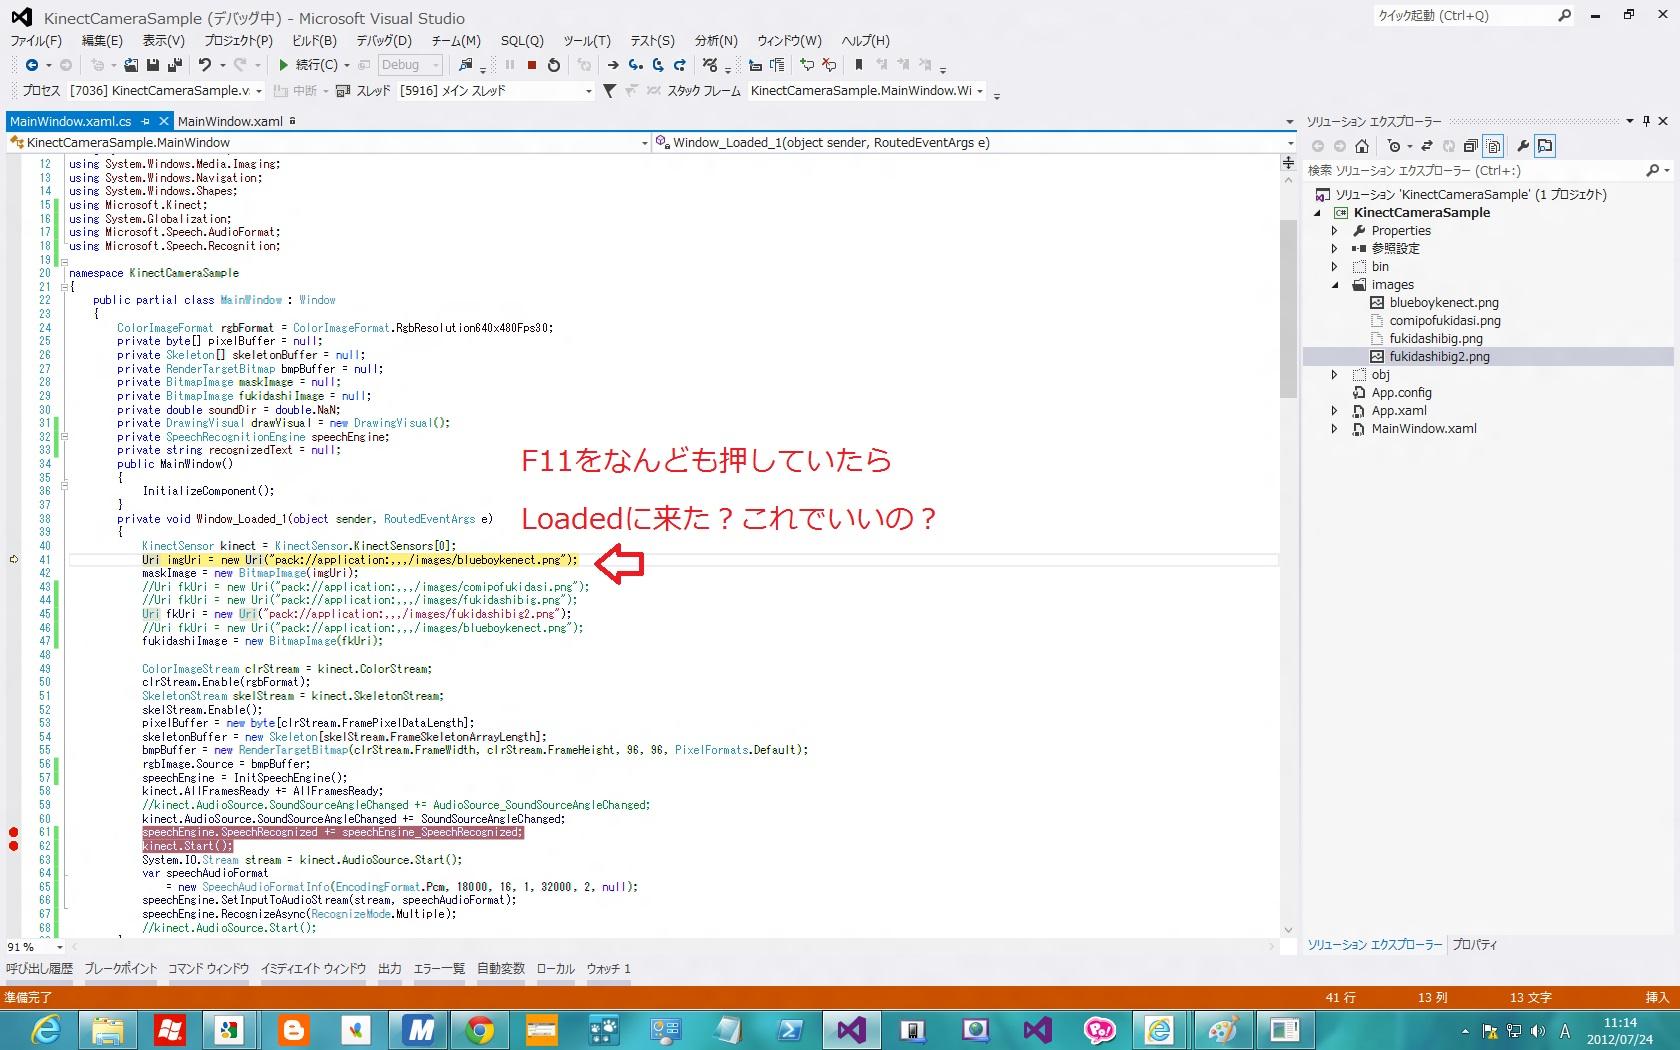This screenshot has height=1050, width=1680.
Task: Expand the Properties tree node
Action: click(x=1334, y=231)
